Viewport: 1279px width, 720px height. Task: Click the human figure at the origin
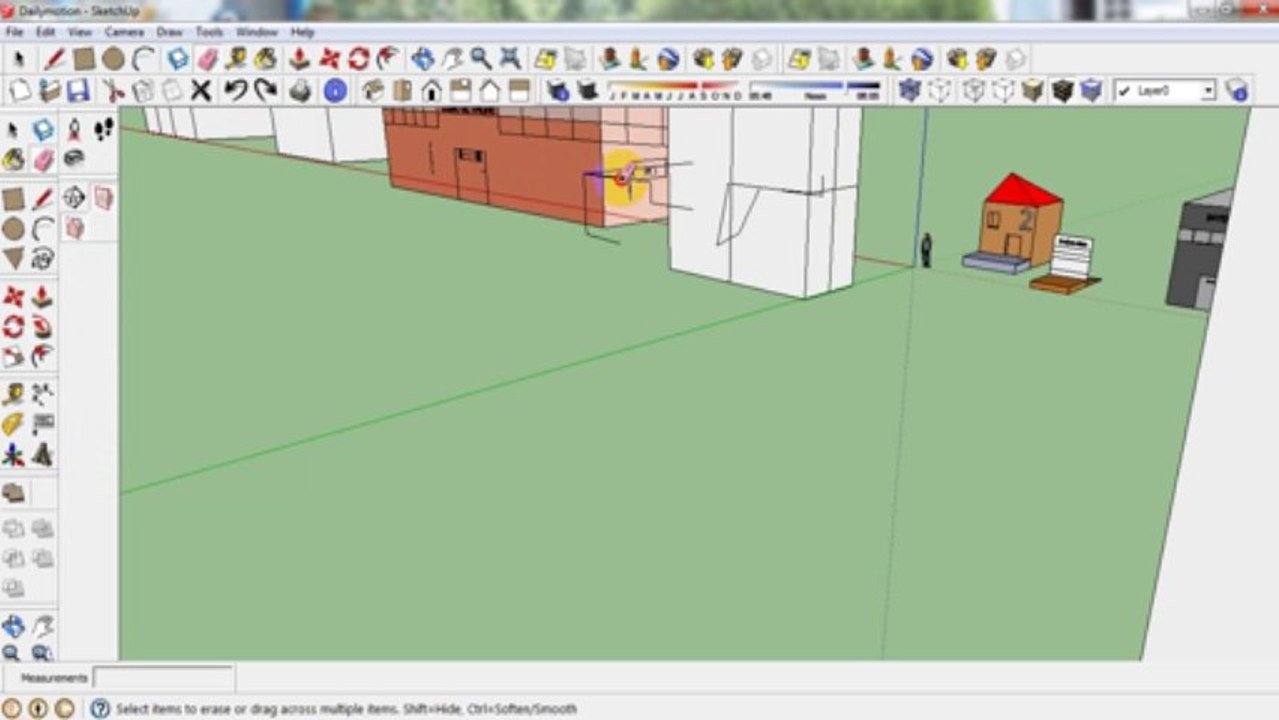926,250
